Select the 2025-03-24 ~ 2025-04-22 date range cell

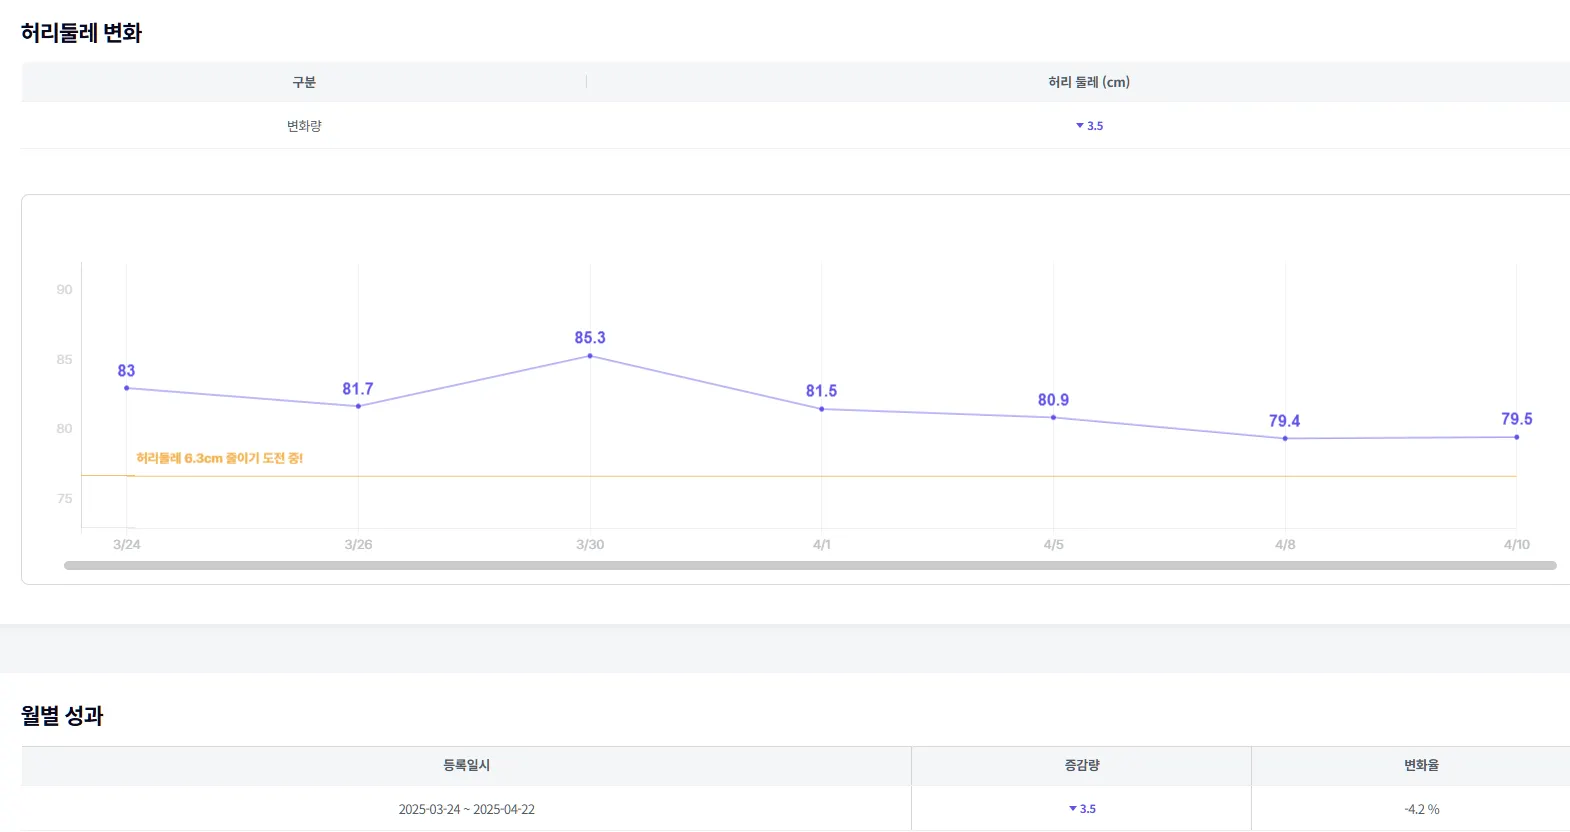[466, 809]
